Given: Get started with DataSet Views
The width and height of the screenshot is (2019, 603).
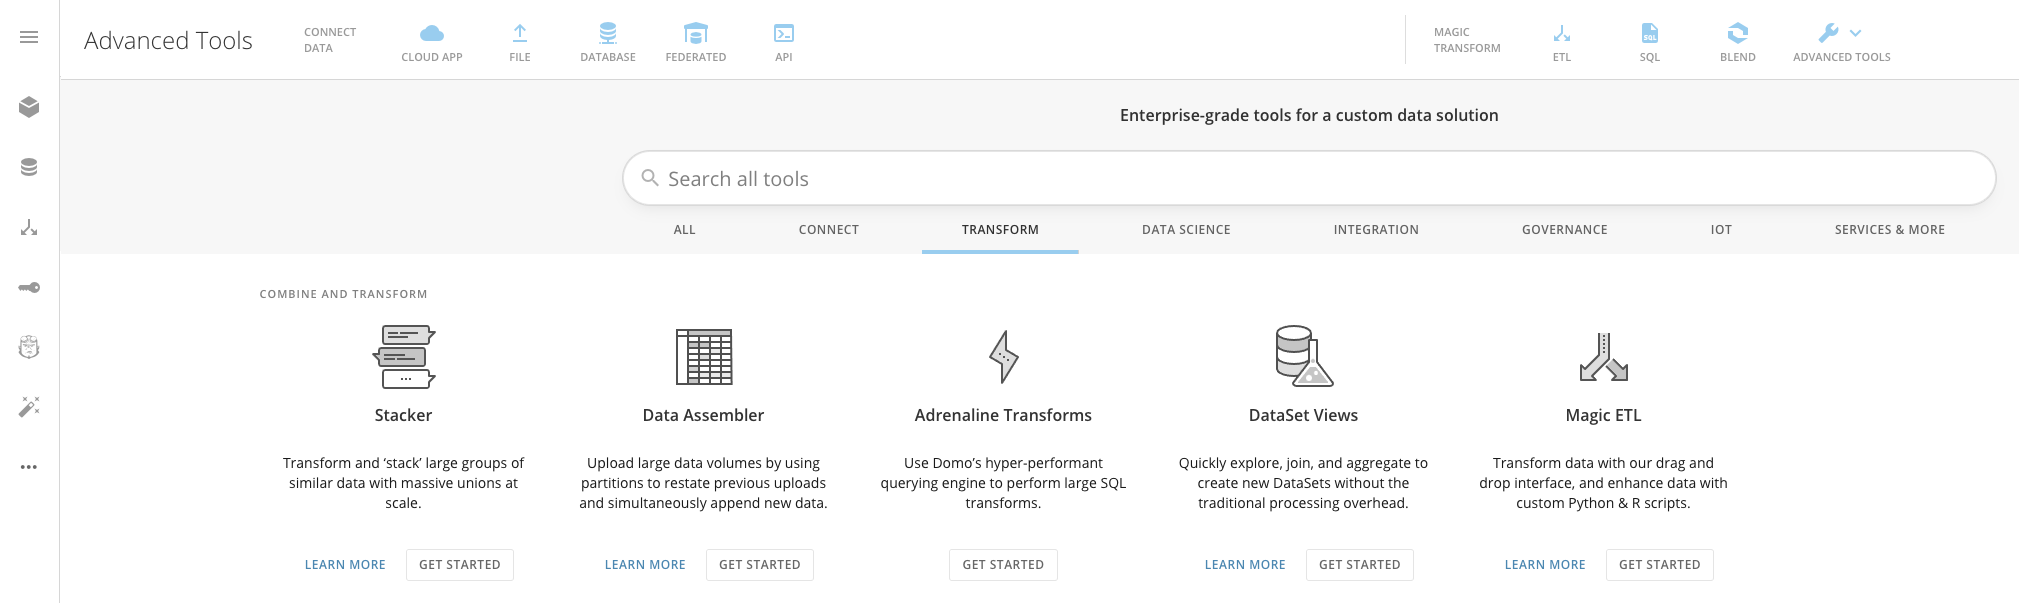Looking at the screenshot, I should tap(1360, 565).
